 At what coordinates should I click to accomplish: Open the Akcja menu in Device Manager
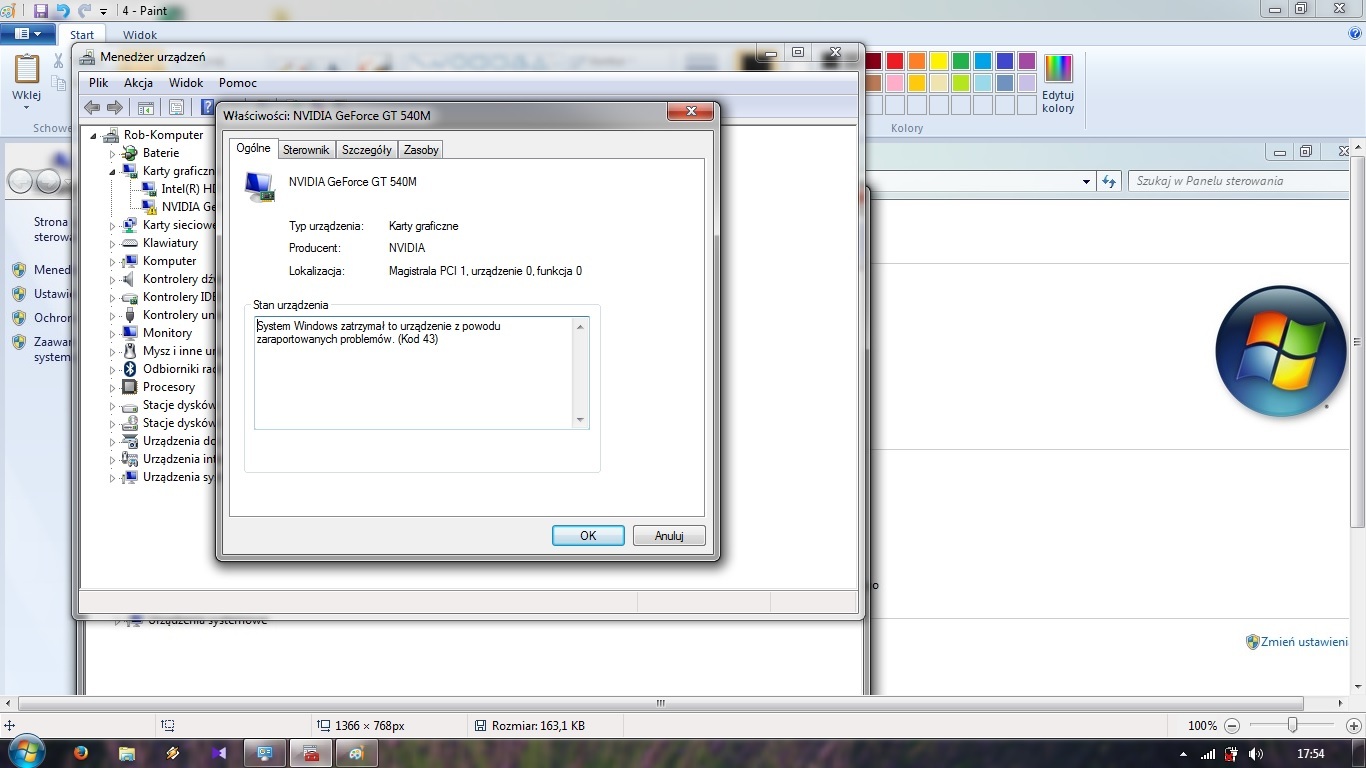coord(138,83)
